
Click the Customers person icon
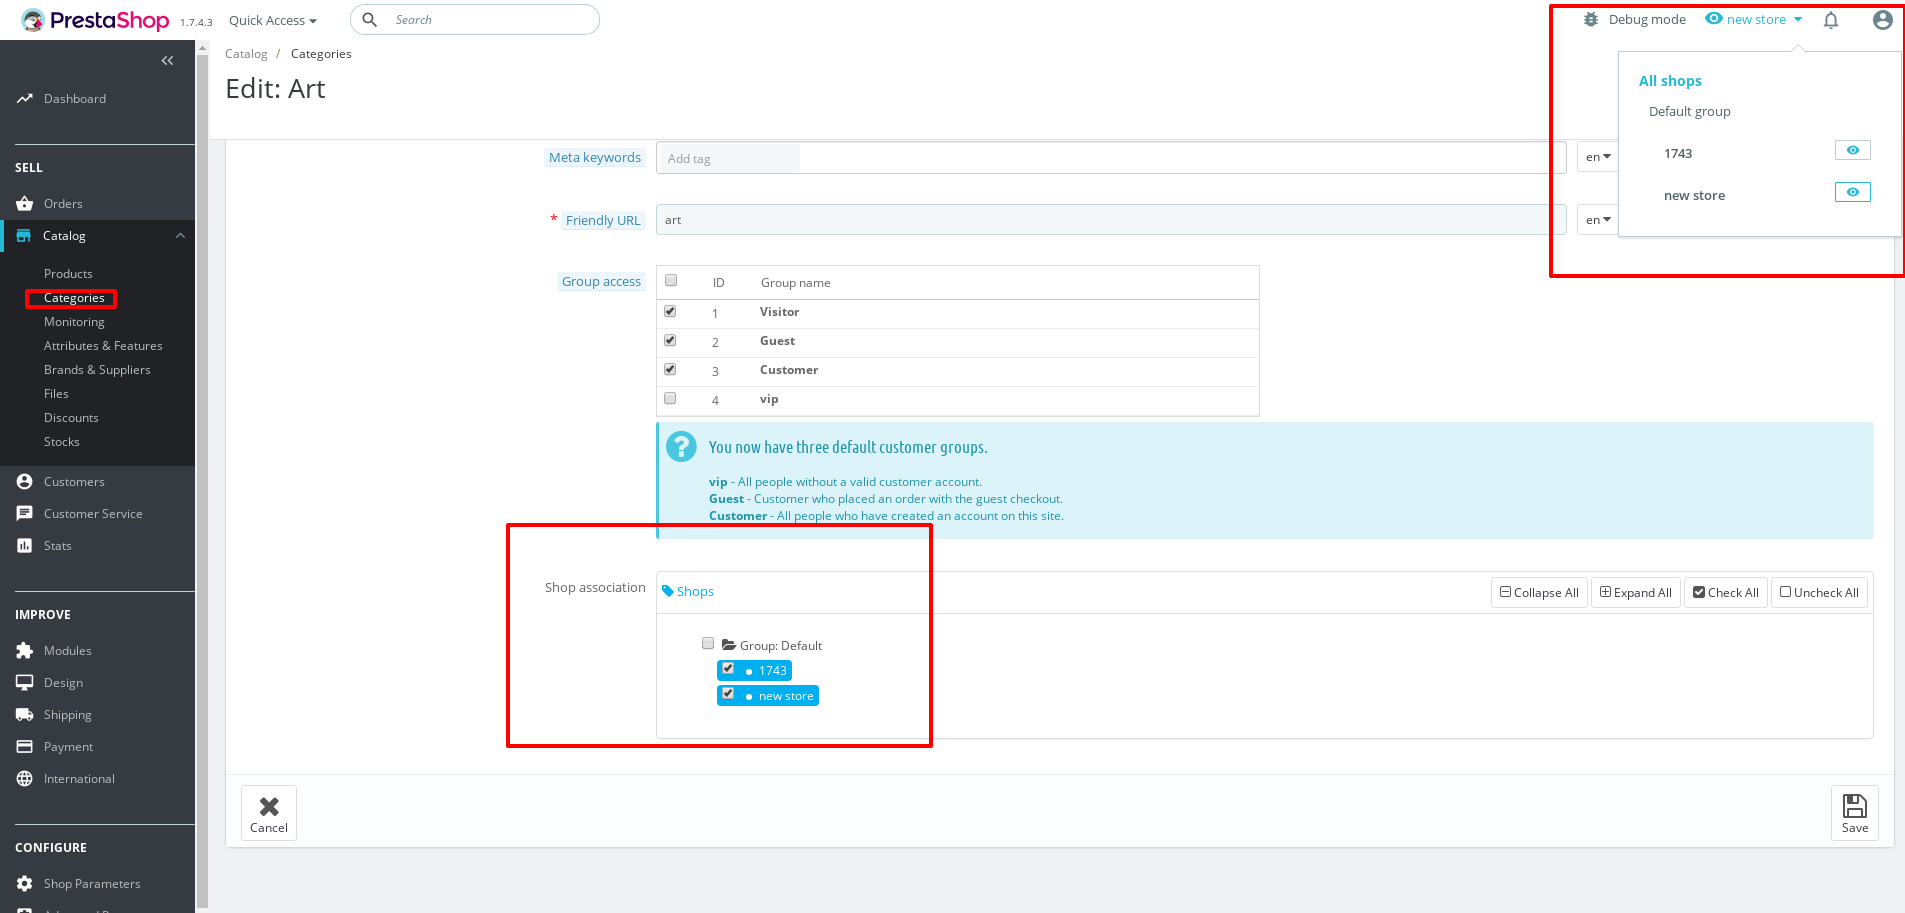coord(25,482)
